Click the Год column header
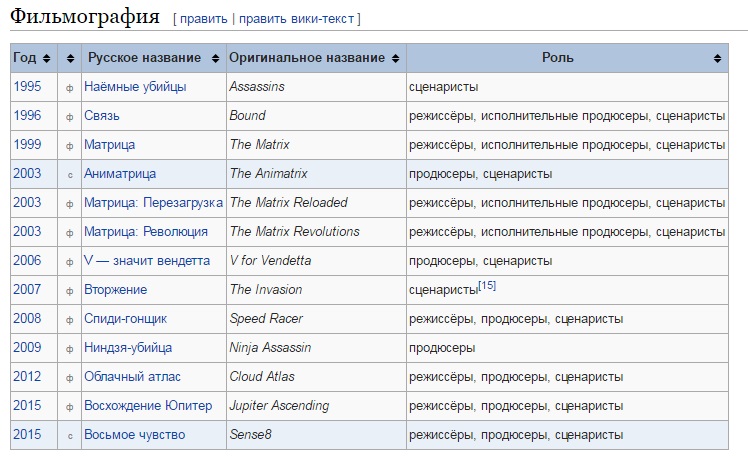This screenshot has height=456, width=748. 34,58
